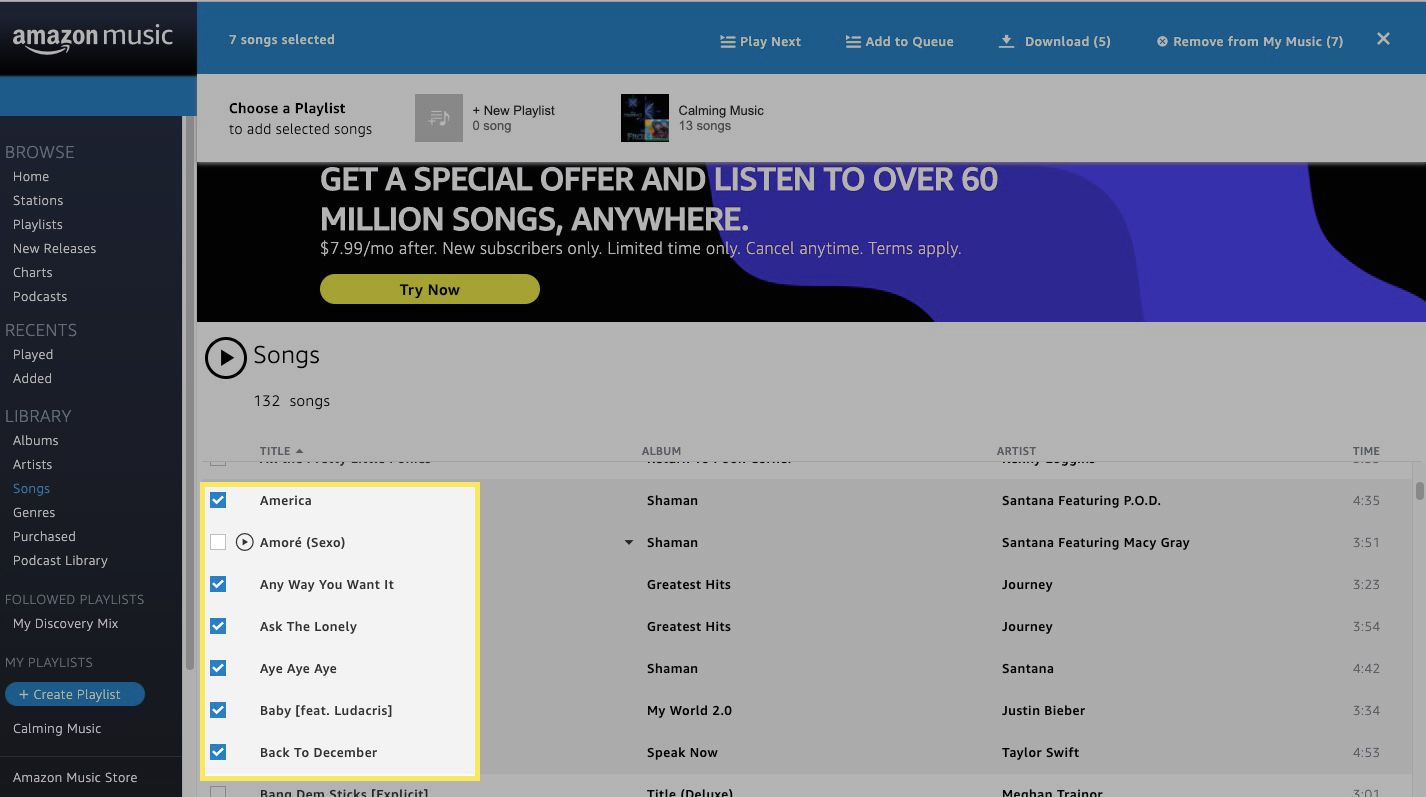Click the Try Now offer button
Viewport: 1426px width, 797px height.
click(430, 290)
